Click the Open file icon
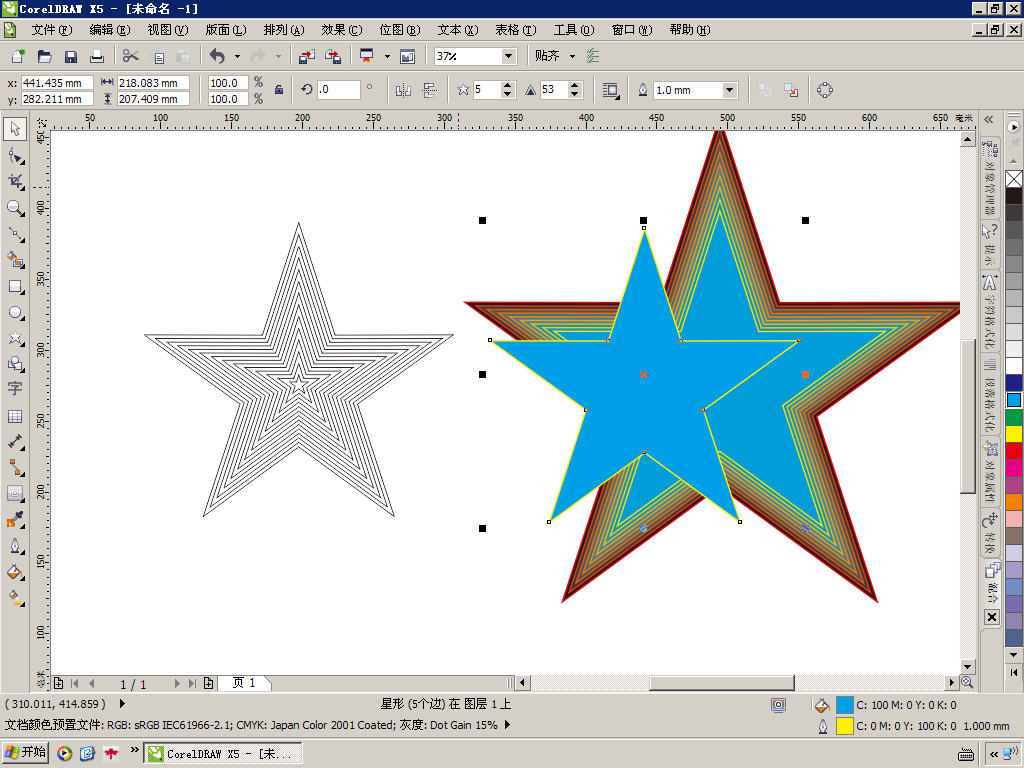 click(44, 56)
